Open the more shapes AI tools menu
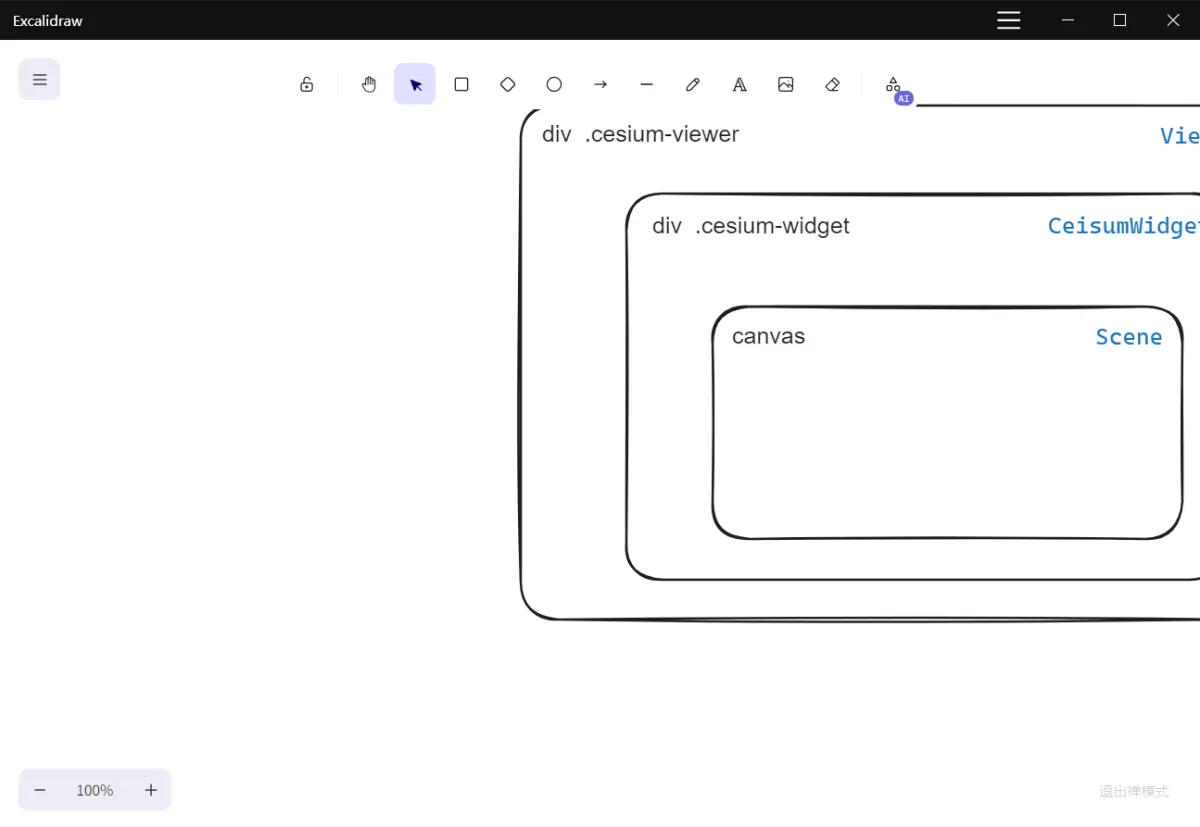Viewport: 1200px width, 827px height. pos(893,84)
